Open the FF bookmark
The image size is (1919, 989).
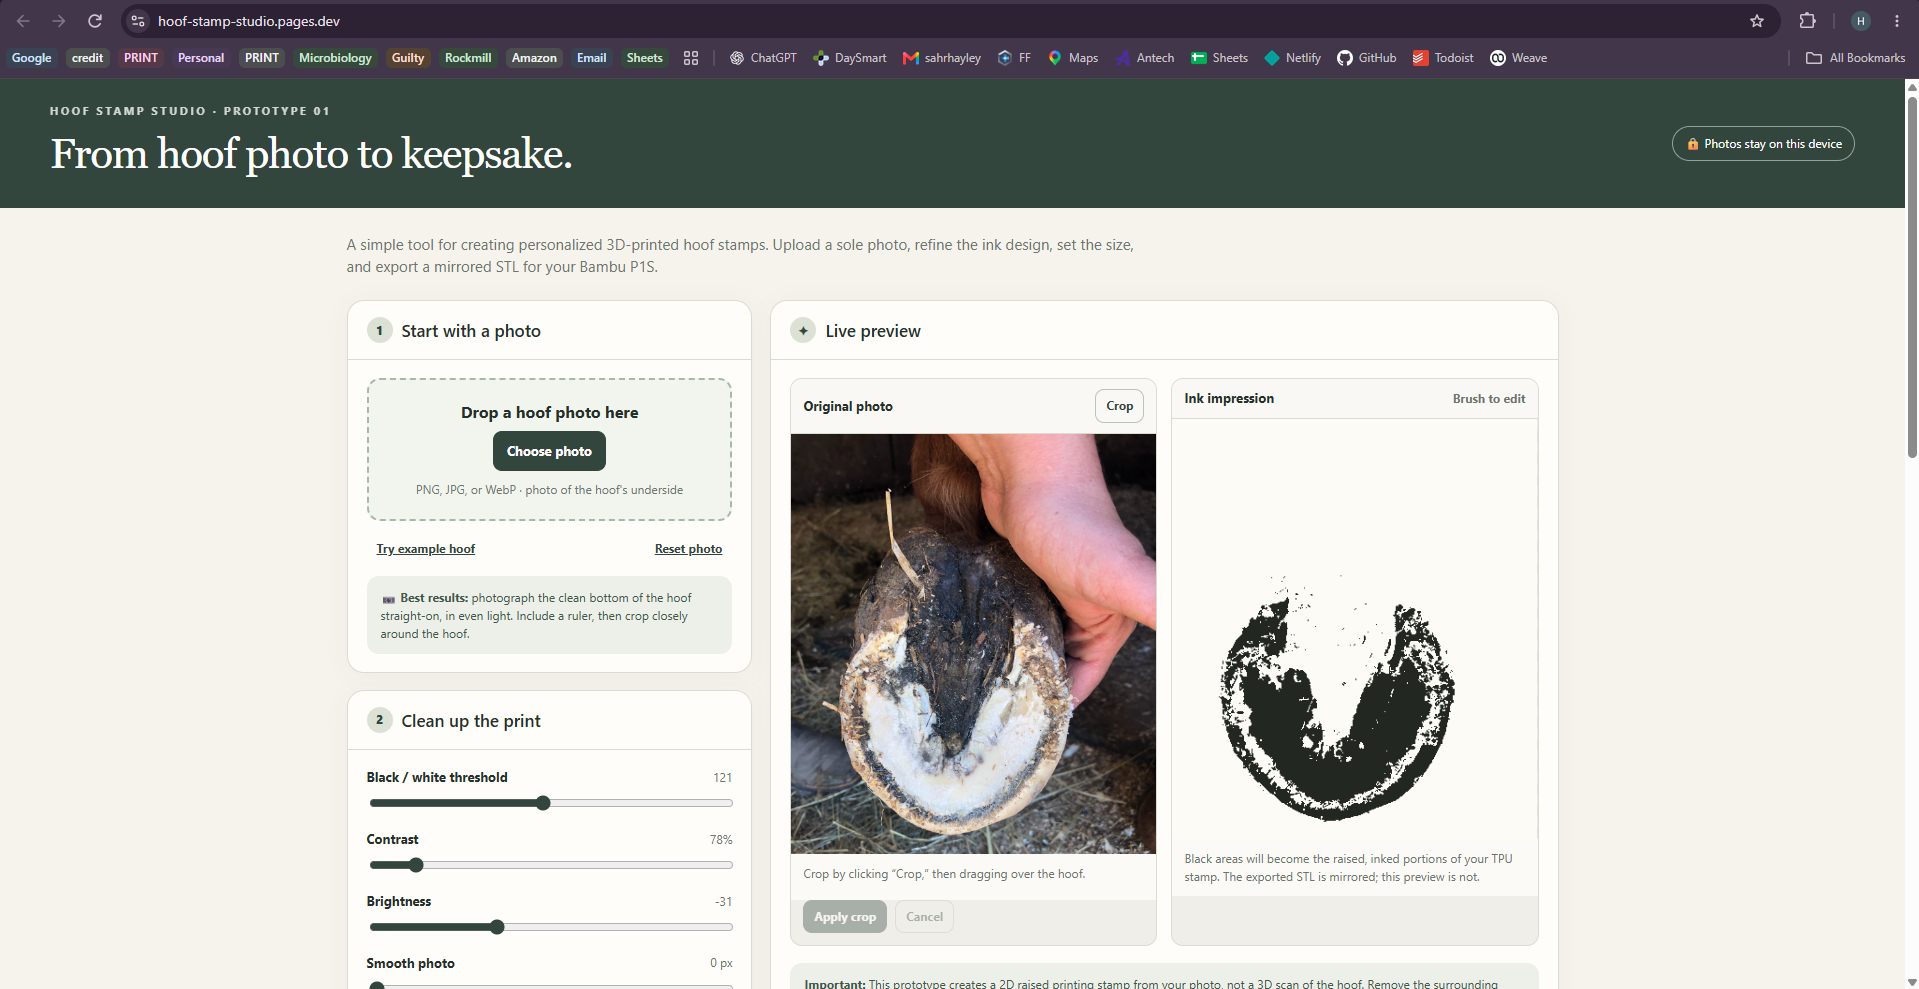pyautogui.click(x=1014, y=58)
